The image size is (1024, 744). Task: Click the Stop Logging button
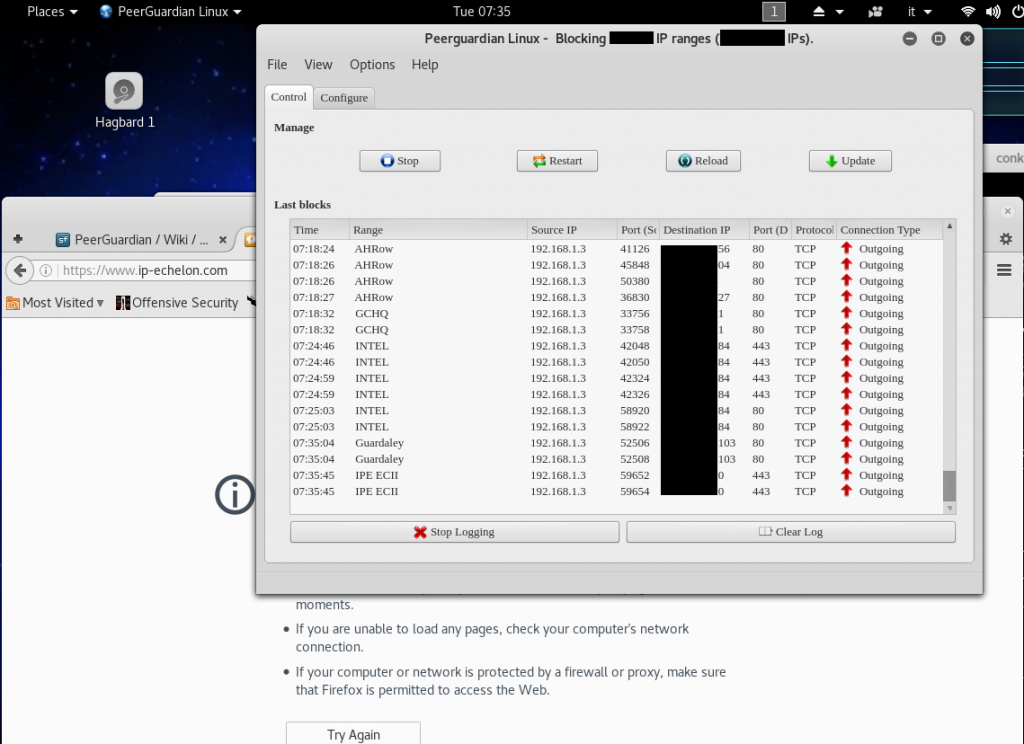[455, 532]
